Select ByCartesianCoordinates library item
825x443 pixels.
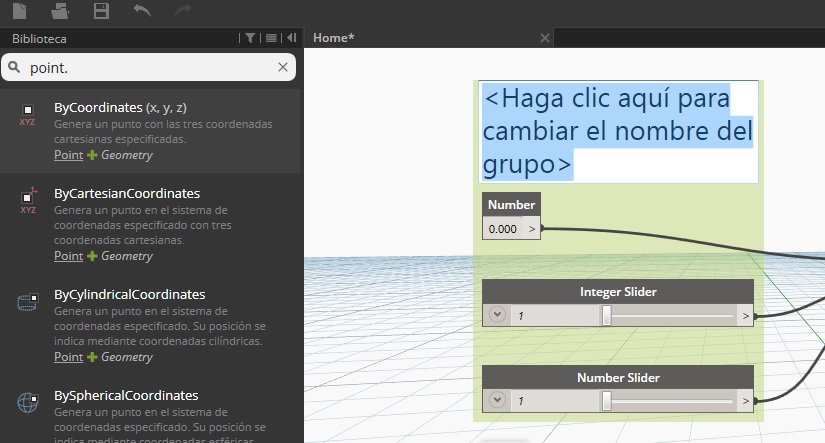click(127, 193)
